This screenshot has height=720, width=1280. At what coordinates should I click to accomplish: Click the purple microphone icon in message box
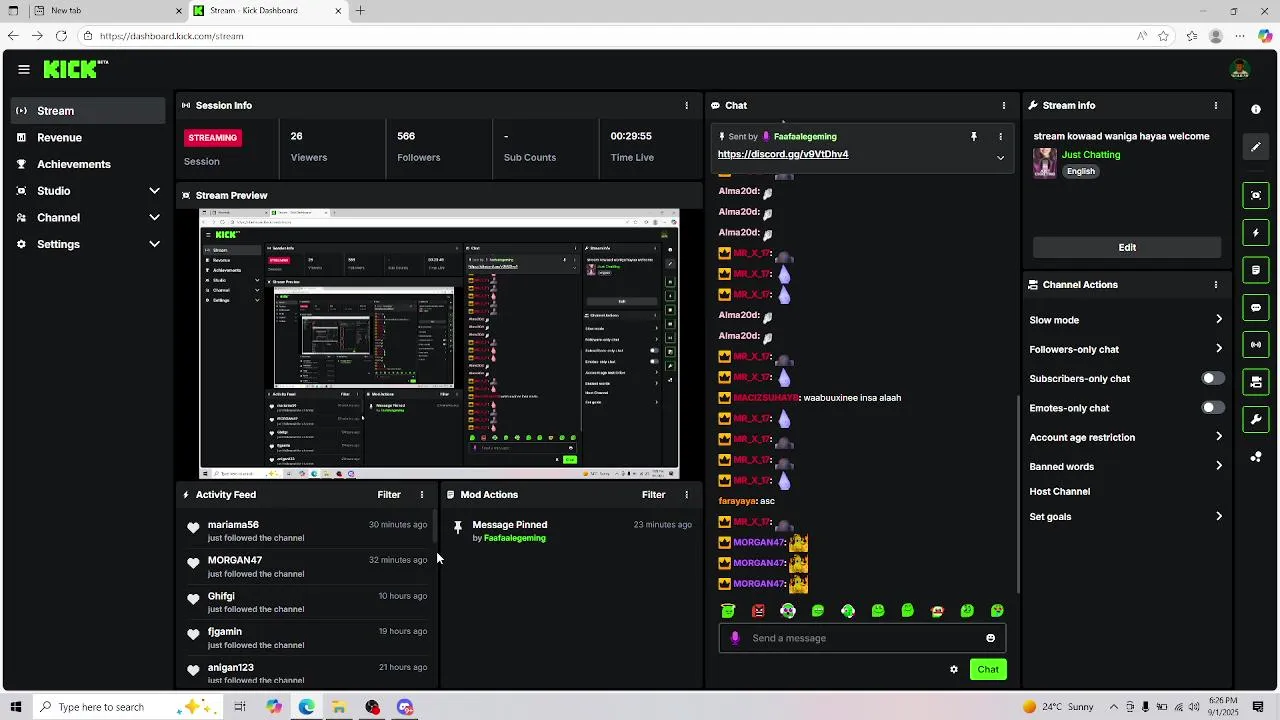[x=735, y=638]
